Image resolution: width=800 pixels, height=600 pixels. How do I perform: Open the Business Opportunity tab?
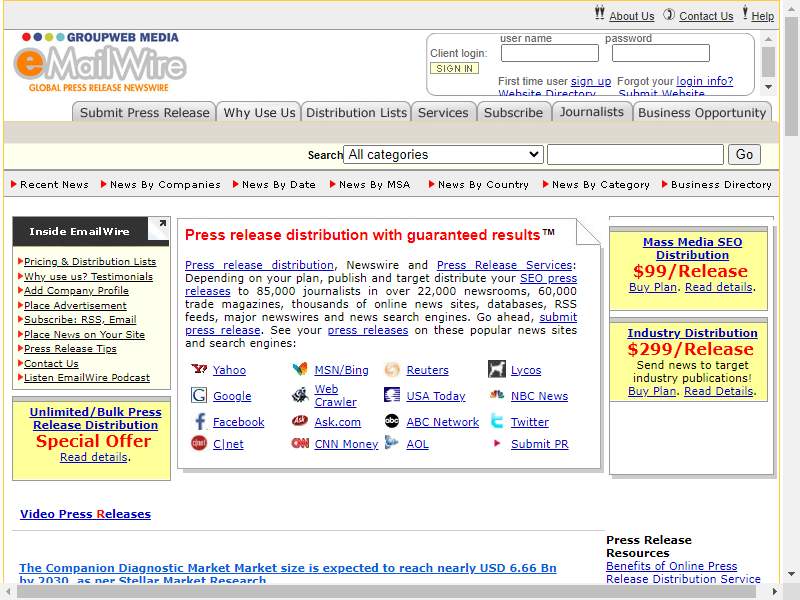[x=702, y=113]
